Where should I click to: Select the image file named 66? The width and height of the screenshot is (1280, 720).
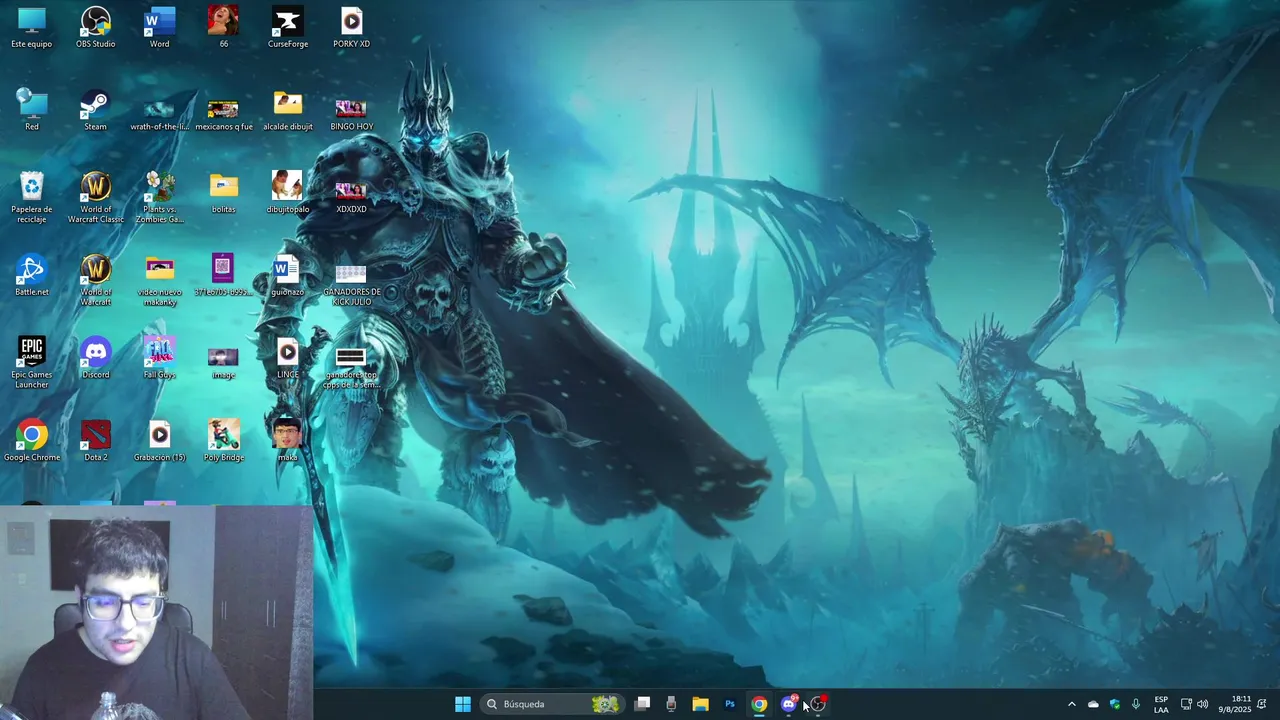tap(223, 27)
